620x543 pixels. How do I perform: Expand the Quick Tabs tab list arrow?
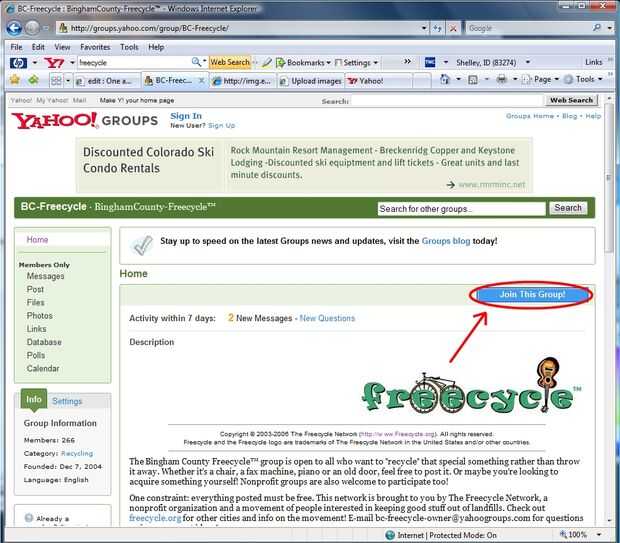click(x=68, y=81)
